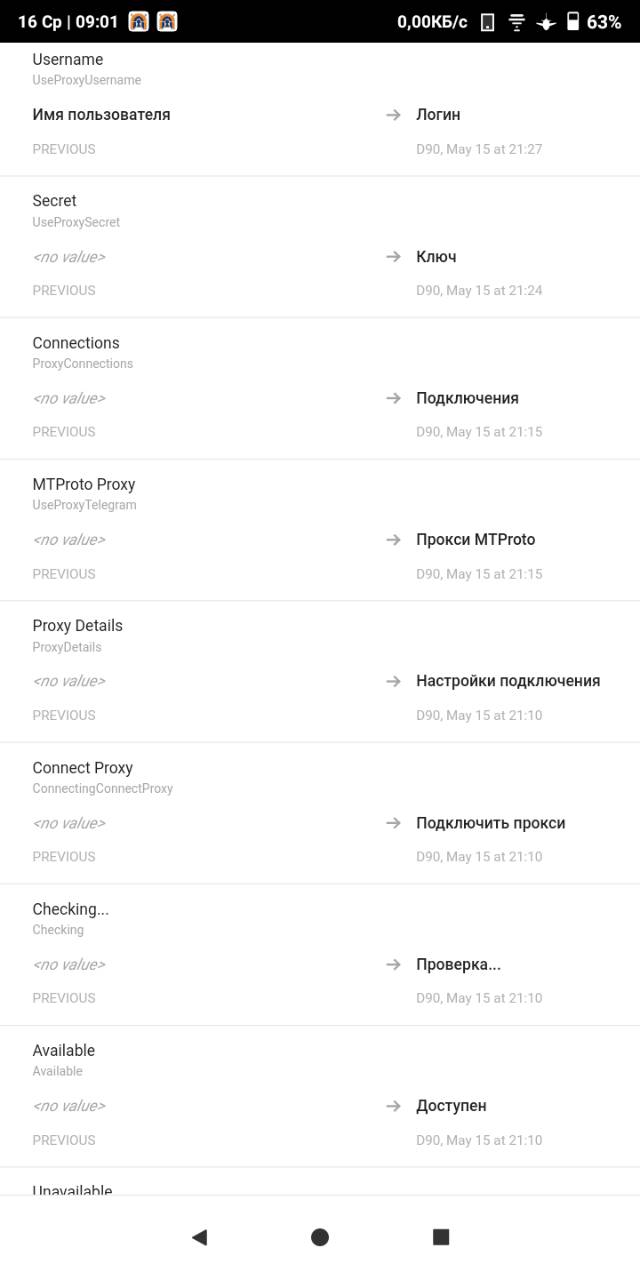Tap the Проверка... translation text
The width and height of the screenshot is (640, 1280).
coord(458,964)
